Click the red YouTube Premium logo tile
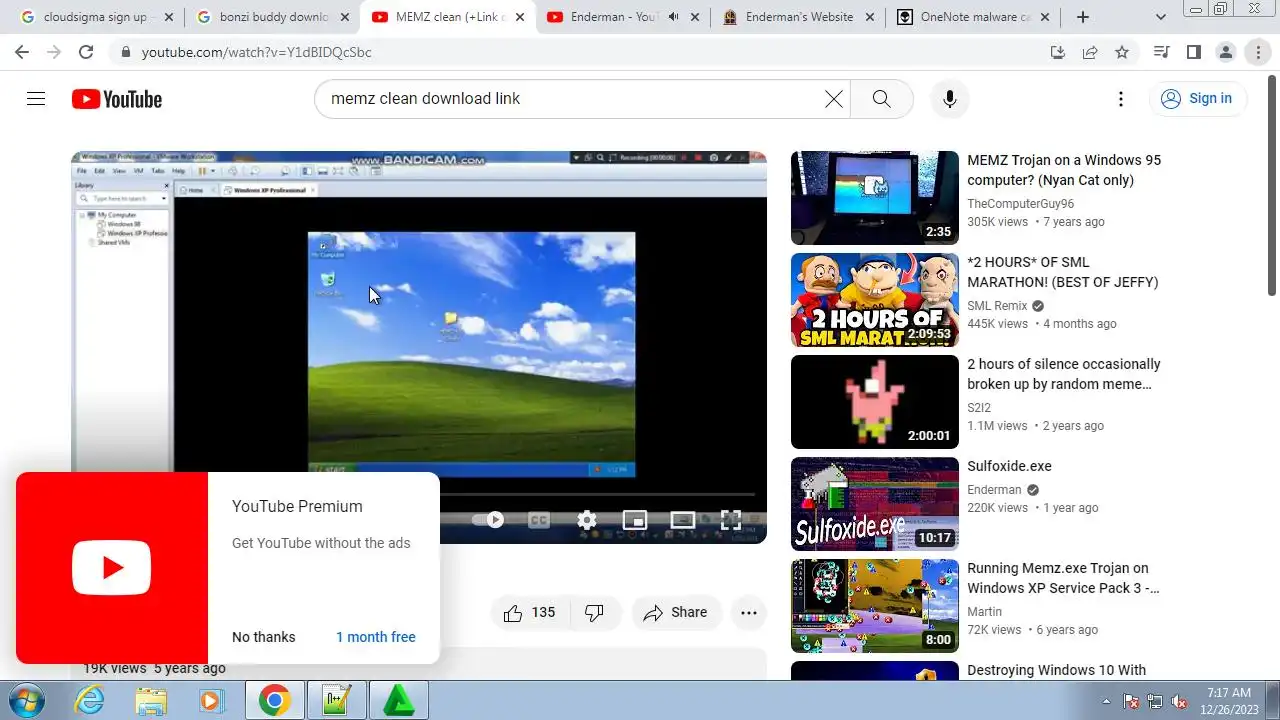Screen dimensions: 1280x720 112,568
